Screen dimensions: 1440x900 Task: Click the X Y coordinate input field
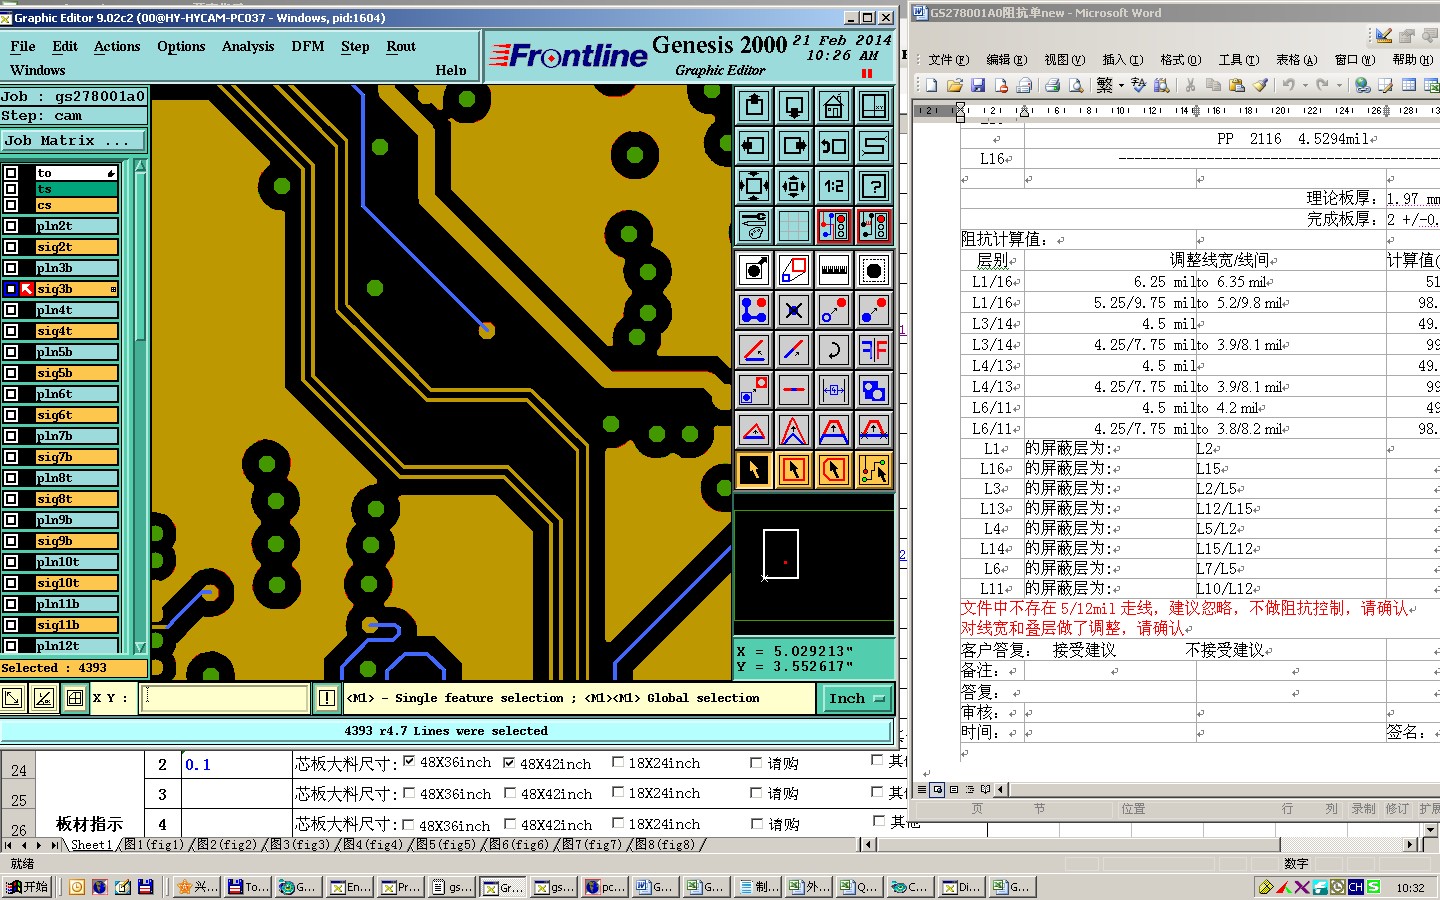[x=226, y=698]
